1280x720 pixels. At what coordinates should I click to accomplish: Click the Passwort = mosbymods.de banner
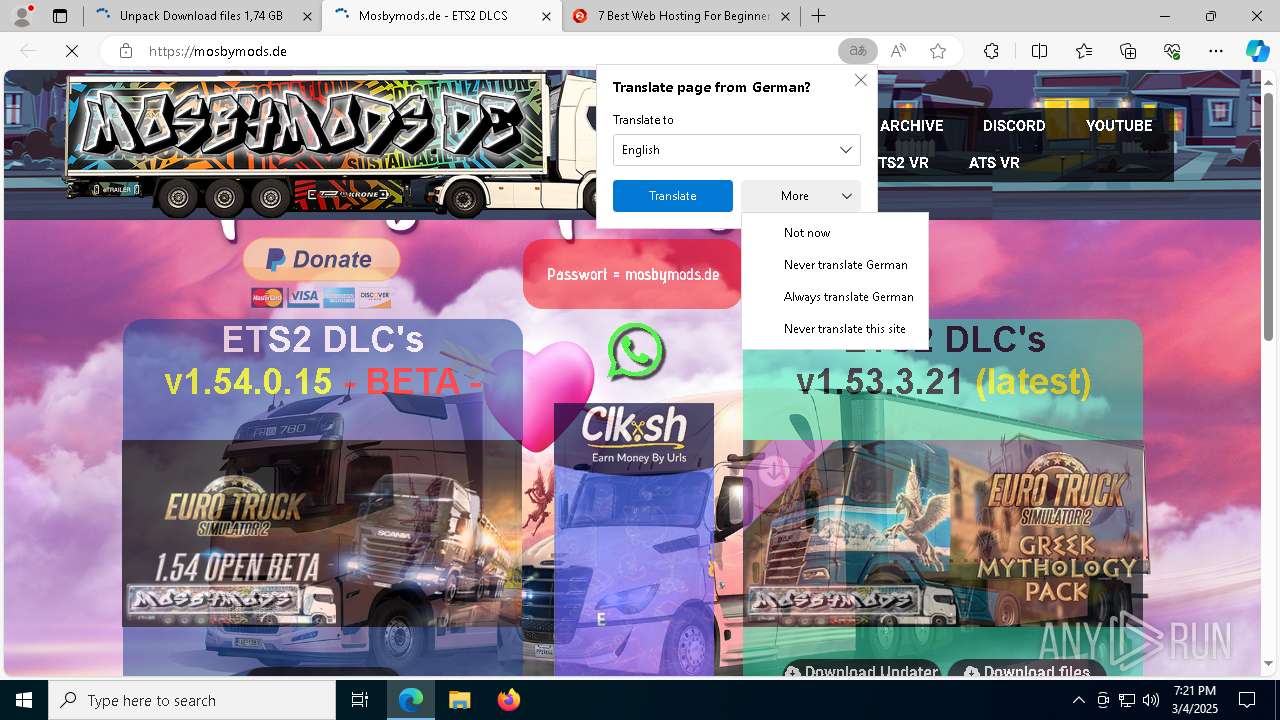pos(632,274)
